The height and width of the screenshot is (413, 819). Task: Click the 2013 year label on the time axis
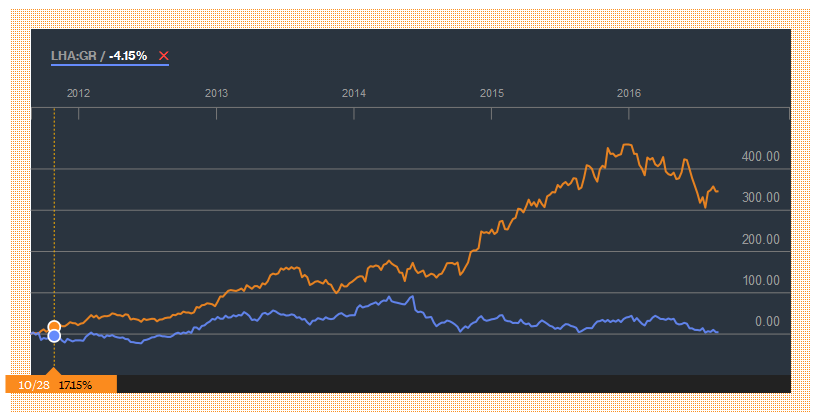(216, 93)
